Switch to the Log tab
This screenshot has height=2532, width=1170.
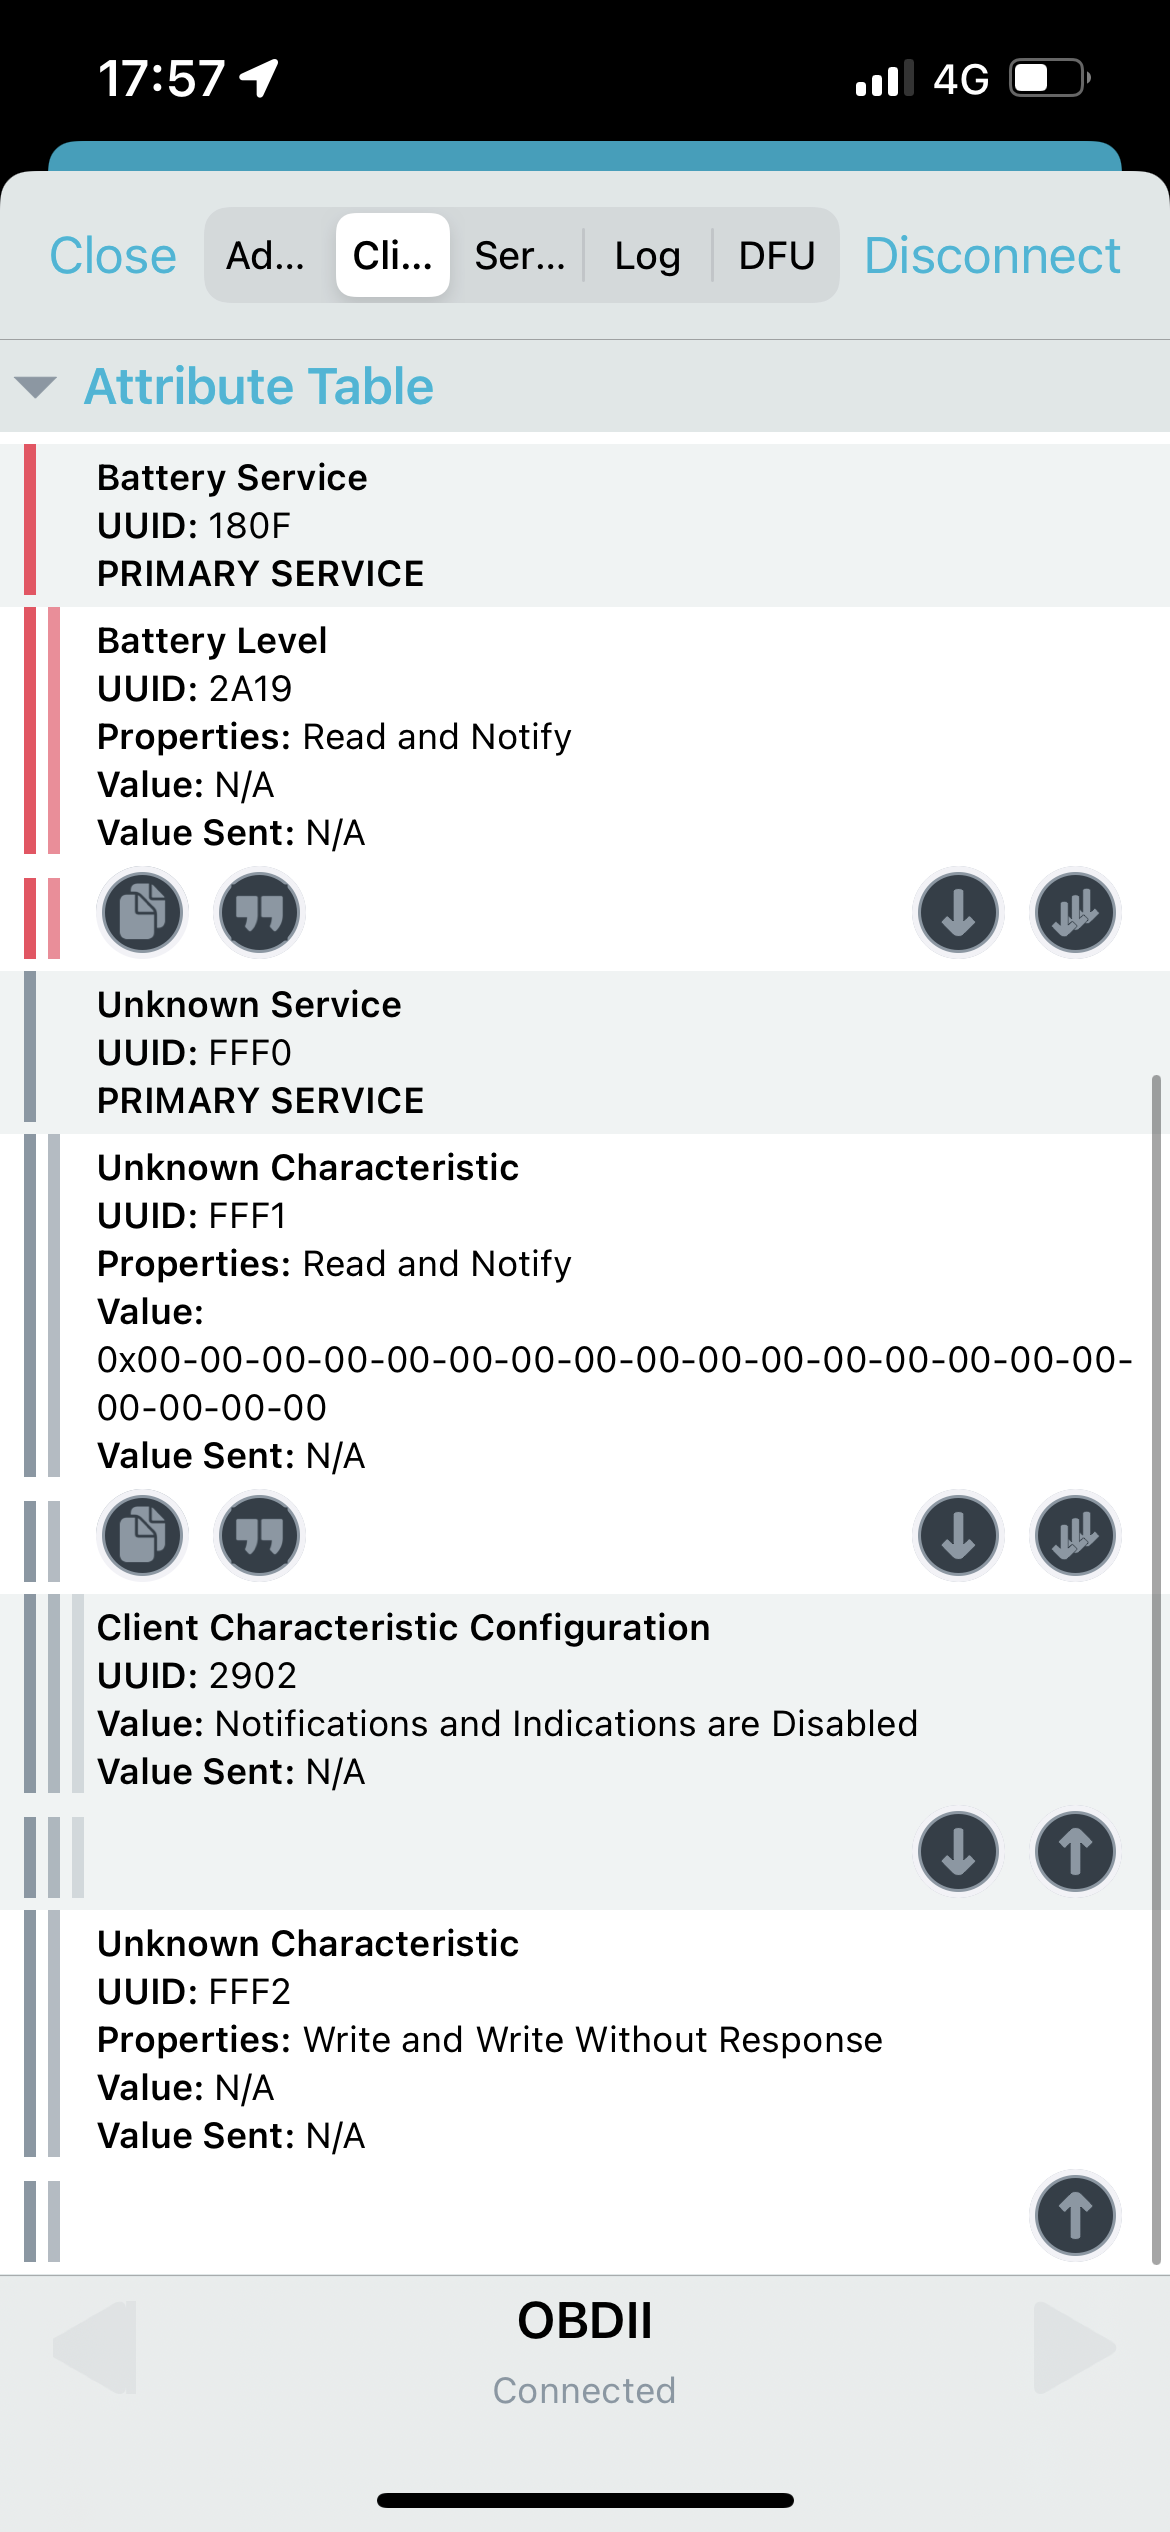coord(648,255)
